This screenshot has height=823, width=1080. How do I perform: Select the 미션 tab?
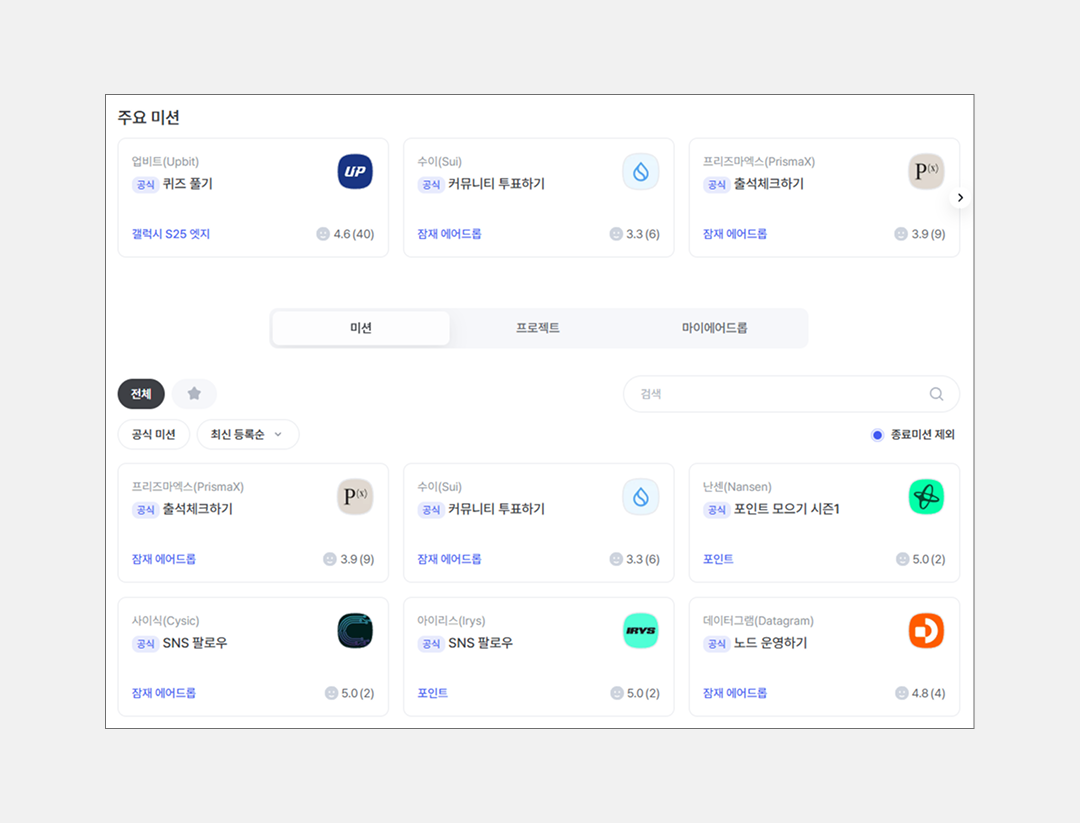pyautogui.click(x=361, y=328)
